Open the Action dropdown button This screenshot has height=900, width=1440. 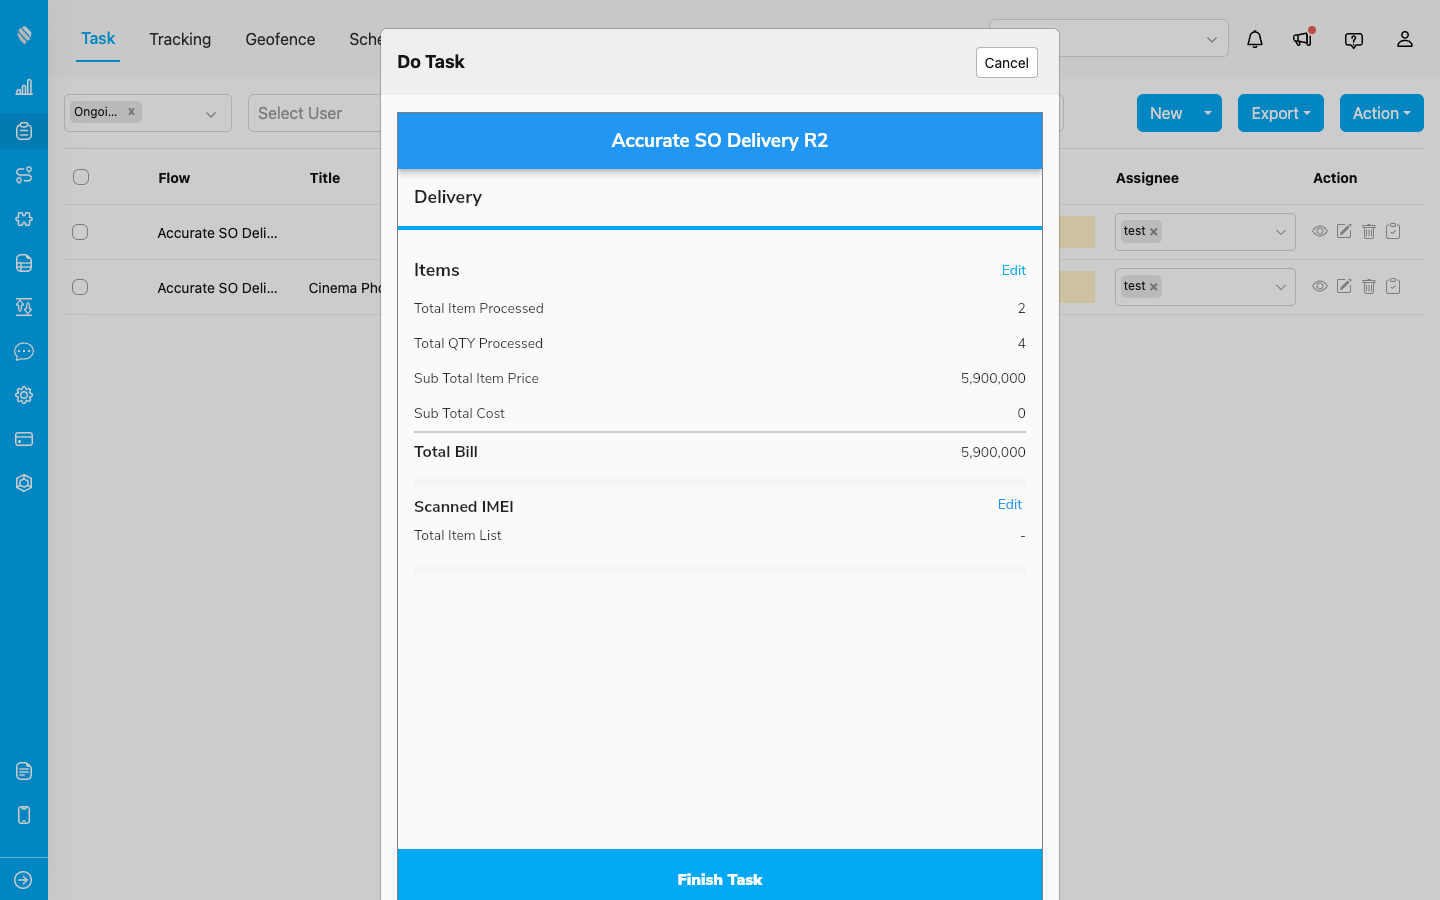(x=1382, y=113)
